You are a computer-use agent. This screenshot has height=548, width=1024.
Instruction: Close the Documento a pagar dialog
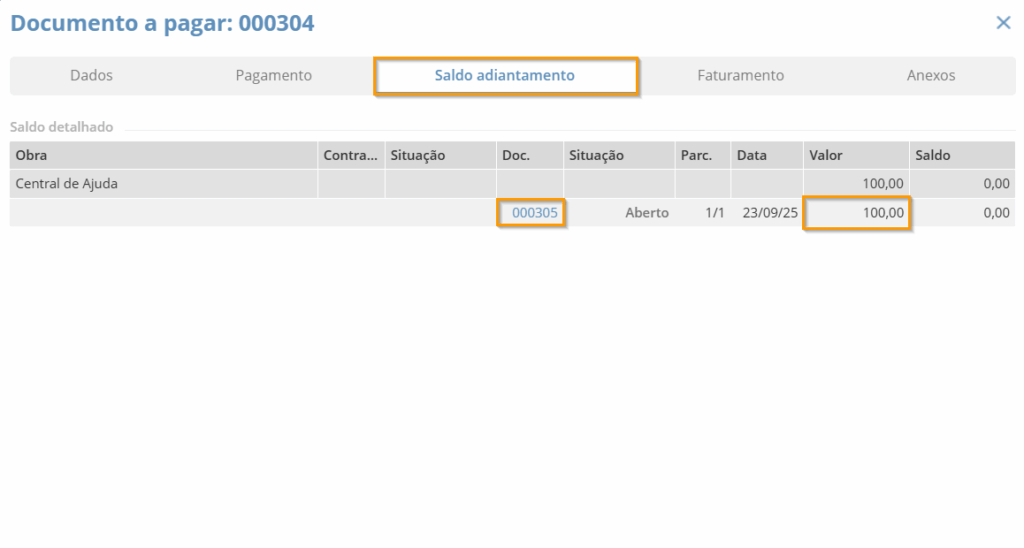coord(1003,23)
